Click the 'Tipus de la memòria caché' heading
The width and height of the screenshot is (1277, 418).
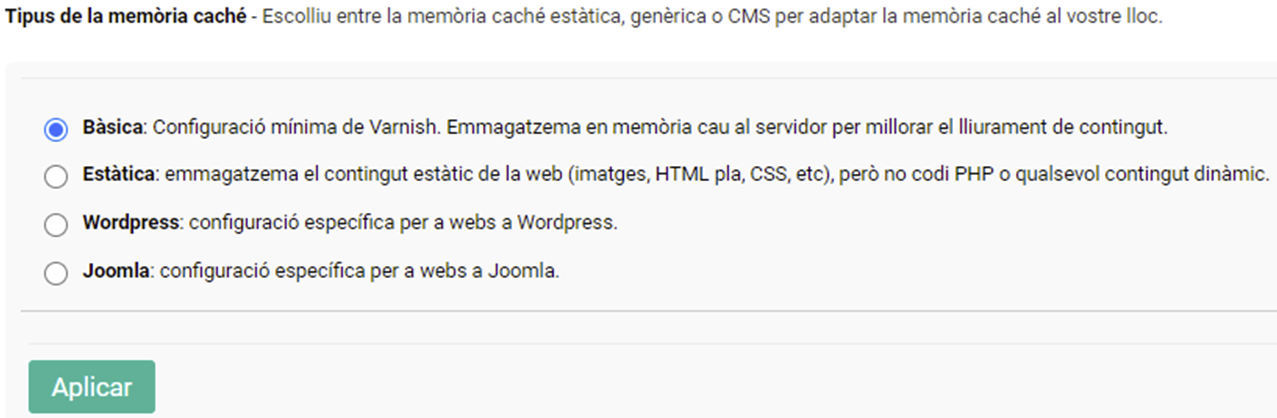pos(126,19)
